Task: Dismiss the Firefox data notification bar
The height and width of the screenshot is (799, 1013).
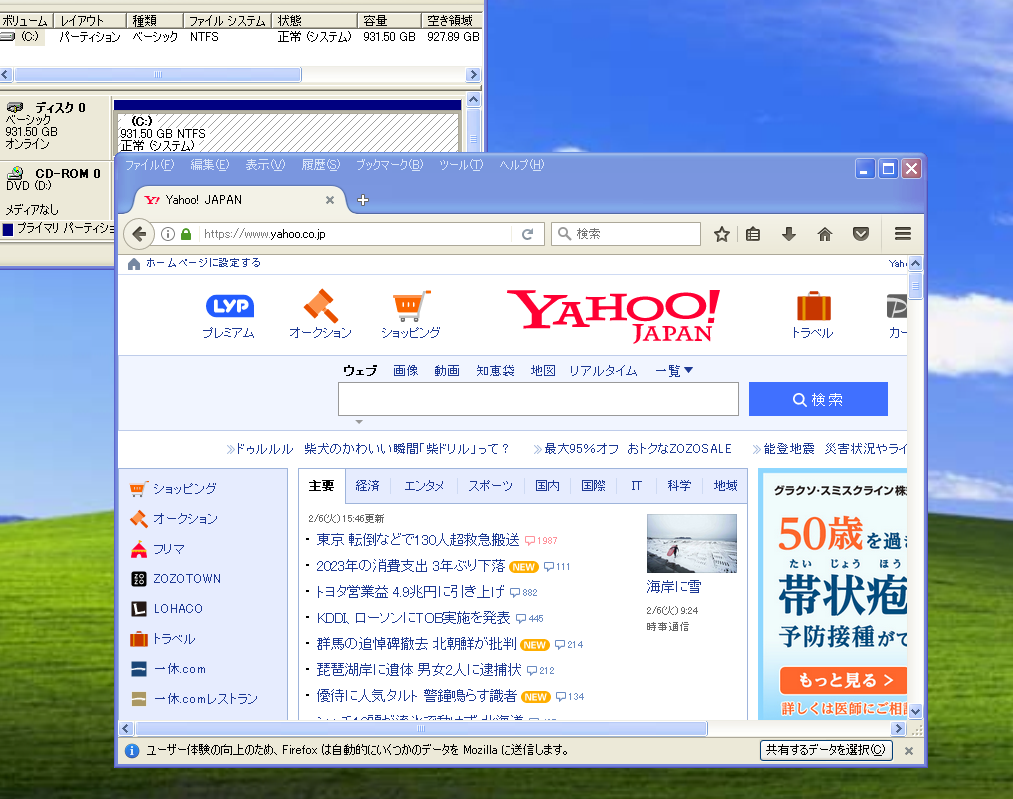Action: point(908,751)
